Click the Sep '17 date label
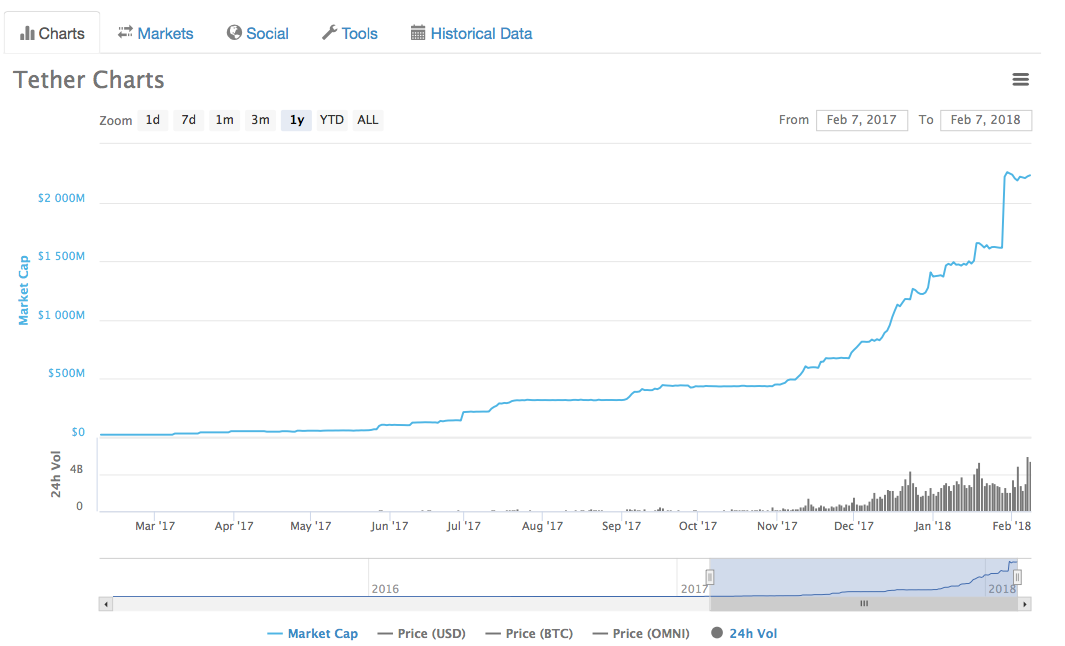 (621, 526)
